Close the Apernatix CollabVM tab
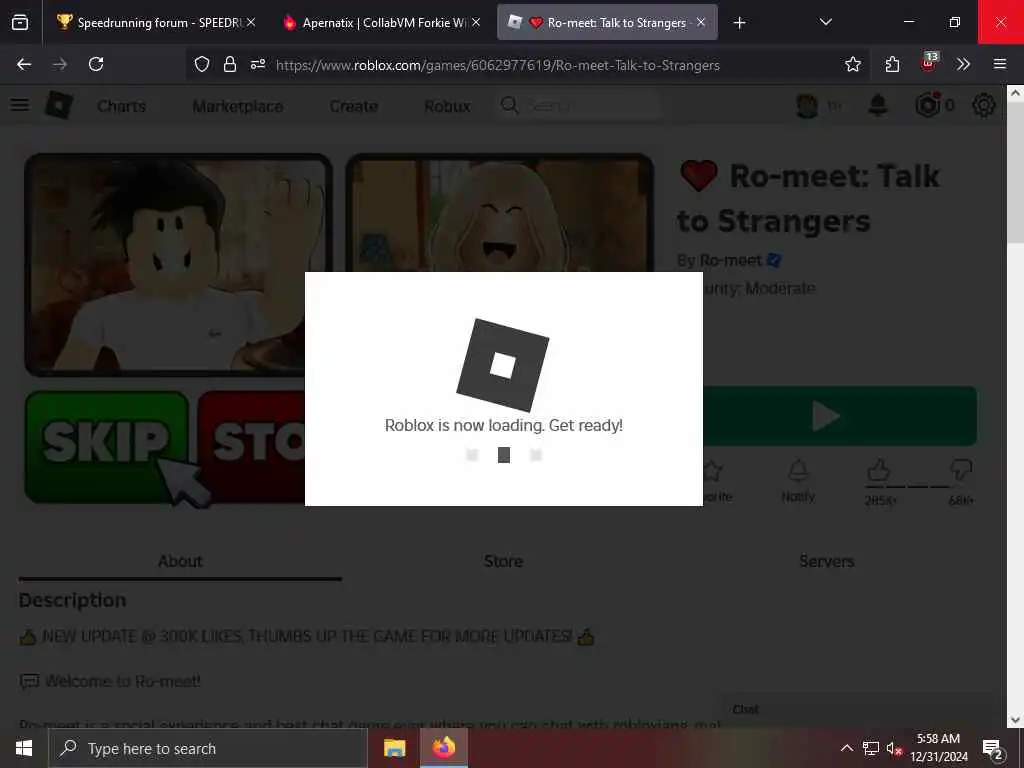The image size is (1024, 768). click(x=476, y=23)
